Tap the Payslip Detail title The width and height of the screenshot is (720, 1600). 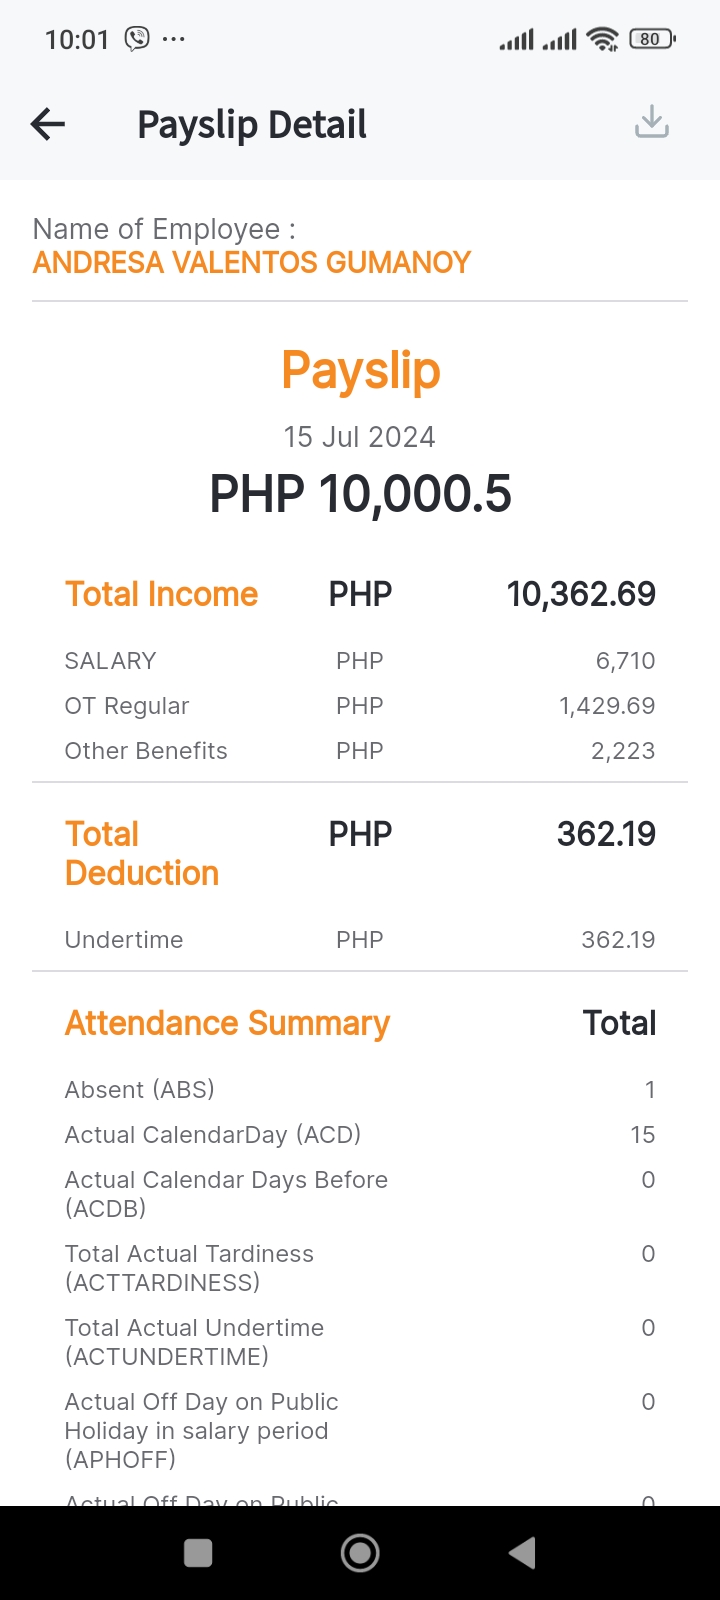(x=252, y=125)
